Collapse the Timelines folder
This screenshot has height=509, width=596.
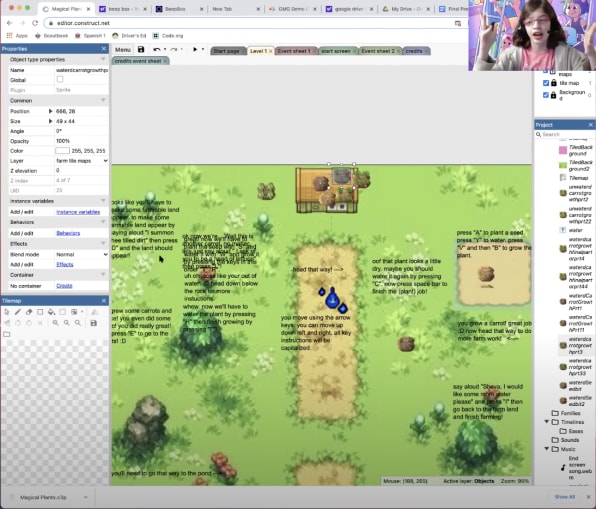point(547,422)
